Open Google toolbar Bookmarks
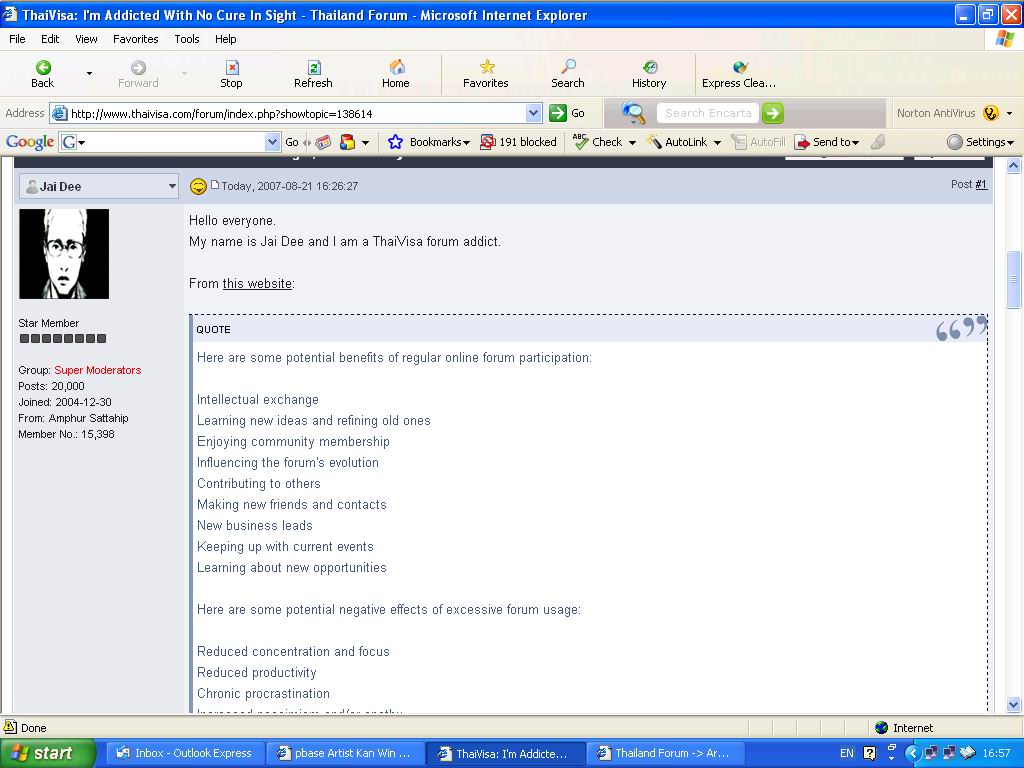 pos(428,142)
